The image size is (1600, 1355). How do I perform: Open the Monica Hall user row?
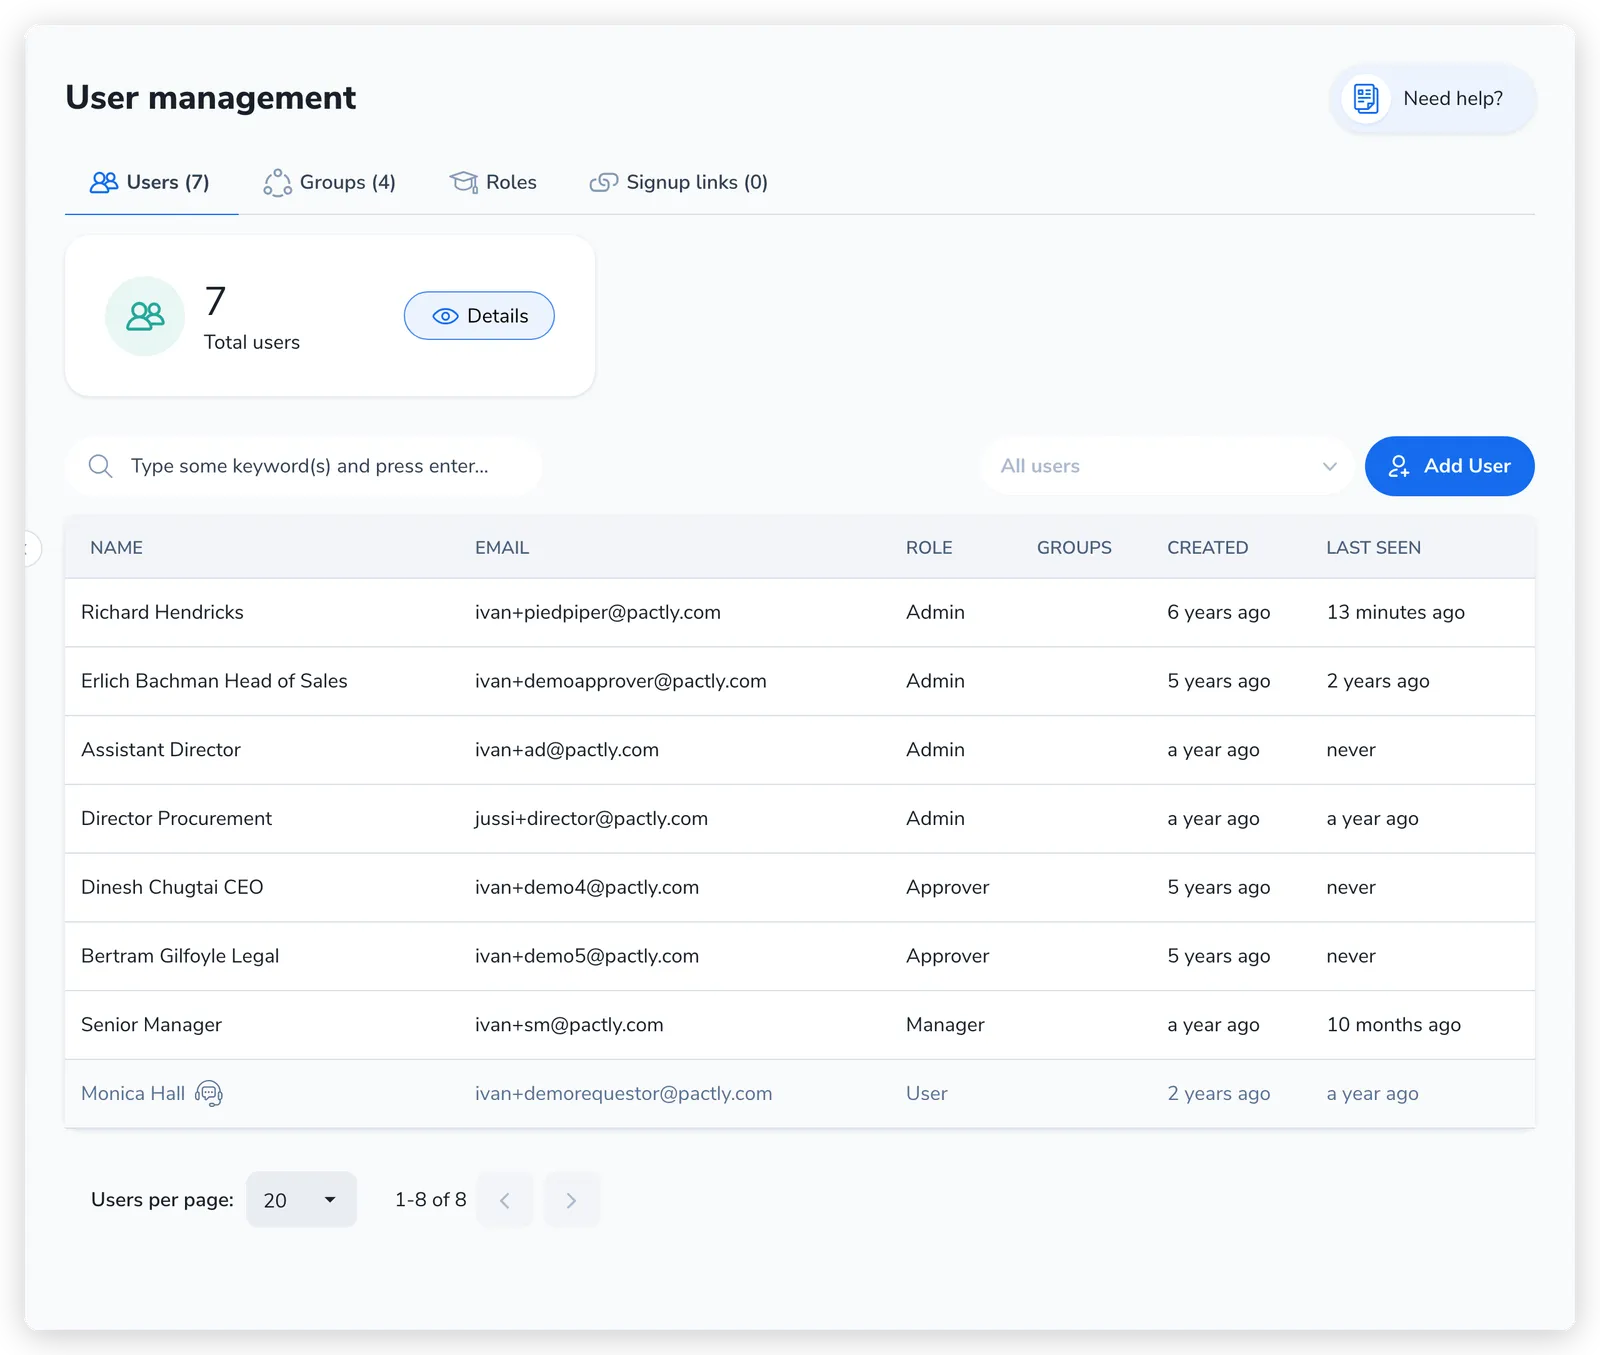(x=800, y=1094)
